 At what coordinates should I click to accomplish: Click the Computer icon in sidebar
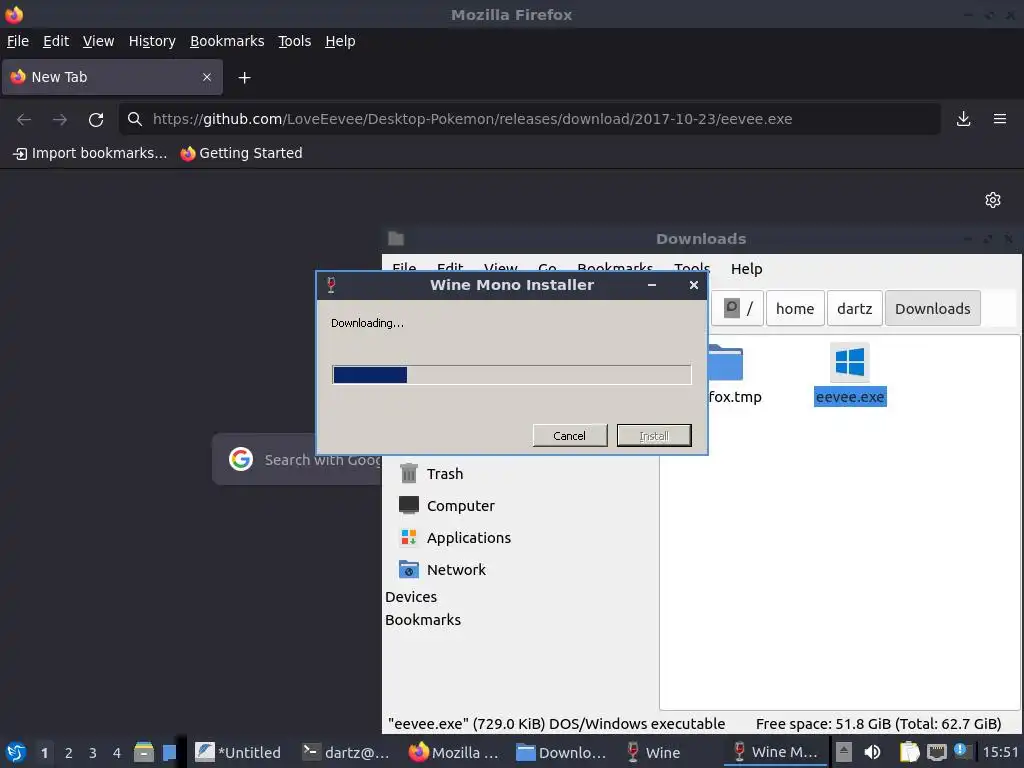pos(409,505)
